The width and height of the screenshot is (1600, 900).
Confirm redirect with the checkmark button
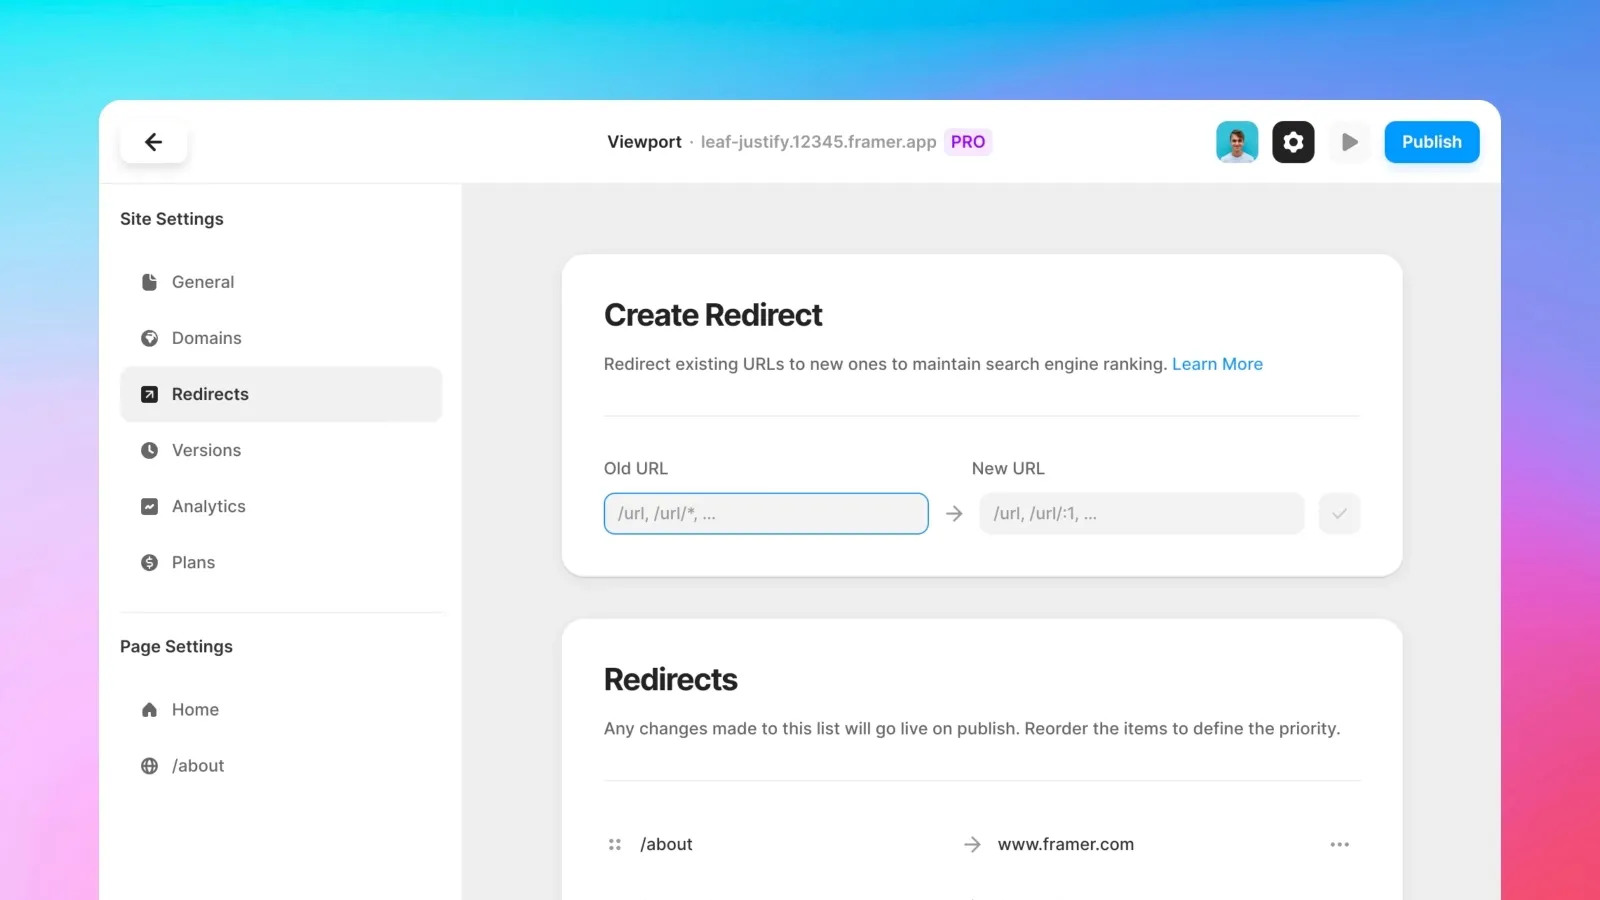(x=1339, y=513)
